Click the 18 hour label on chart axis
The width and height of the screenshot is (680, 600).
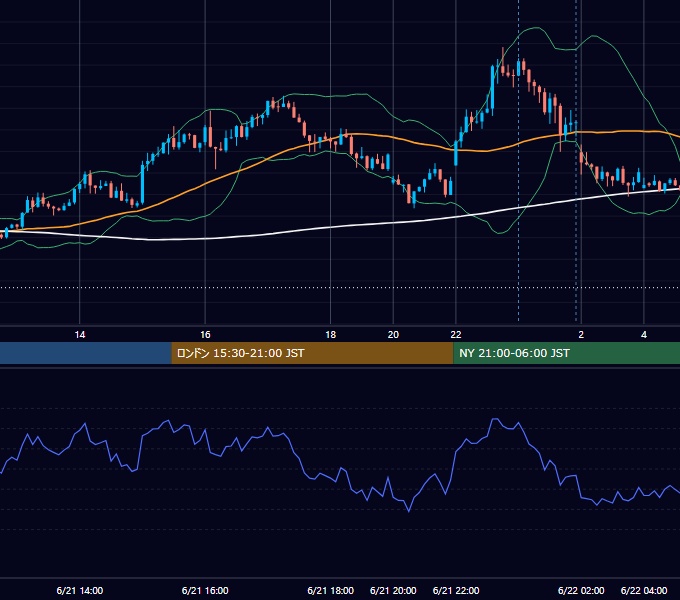tap(330, 335)
